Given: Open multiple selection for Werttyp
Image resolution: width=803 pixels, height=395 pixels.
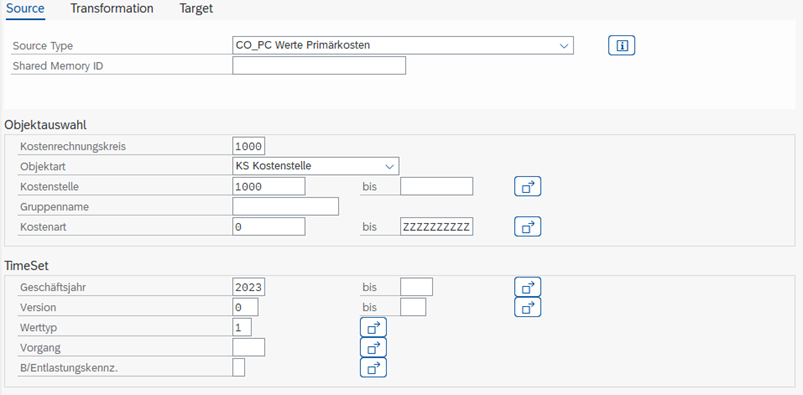Looking at the screenshot, I should tap(373, 327).
